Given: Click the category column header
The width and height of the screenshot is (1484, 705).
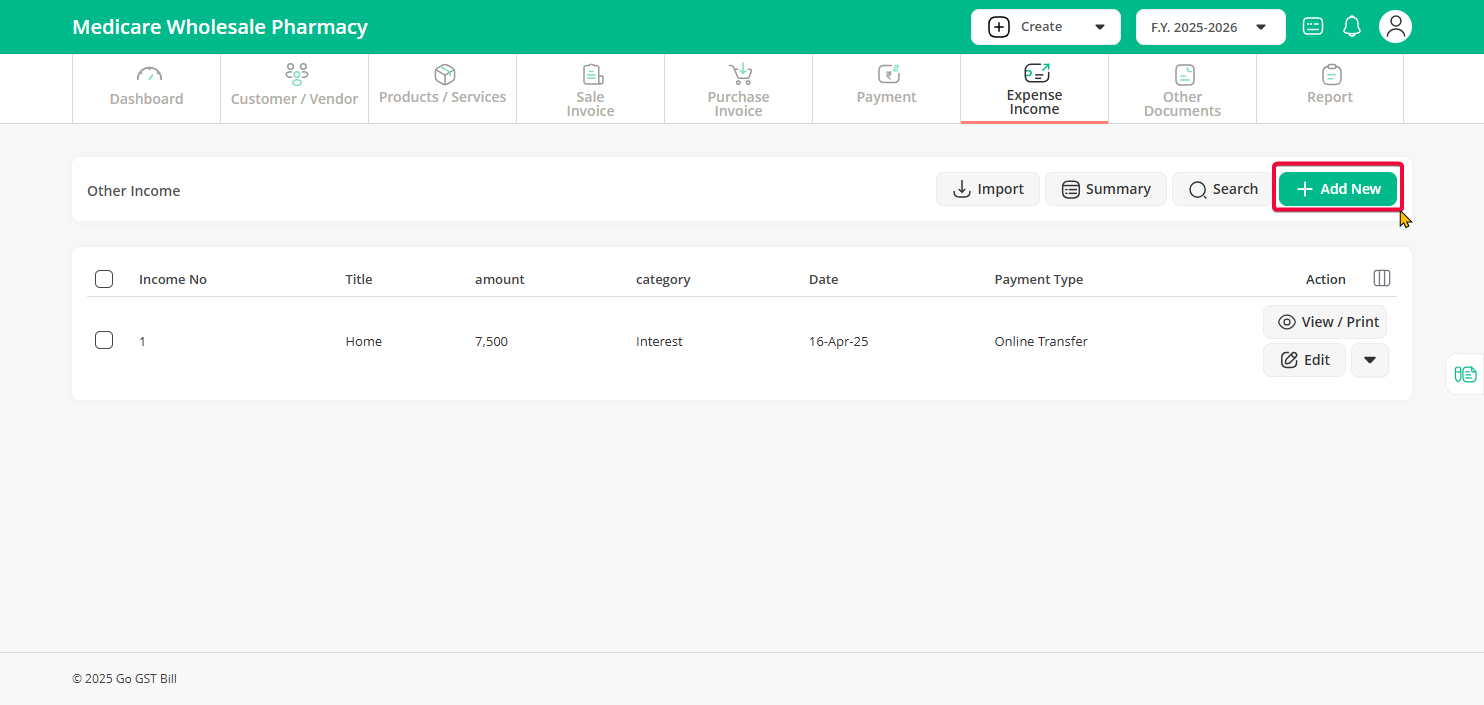Looking at the screenshot, I should click(663, 279).
